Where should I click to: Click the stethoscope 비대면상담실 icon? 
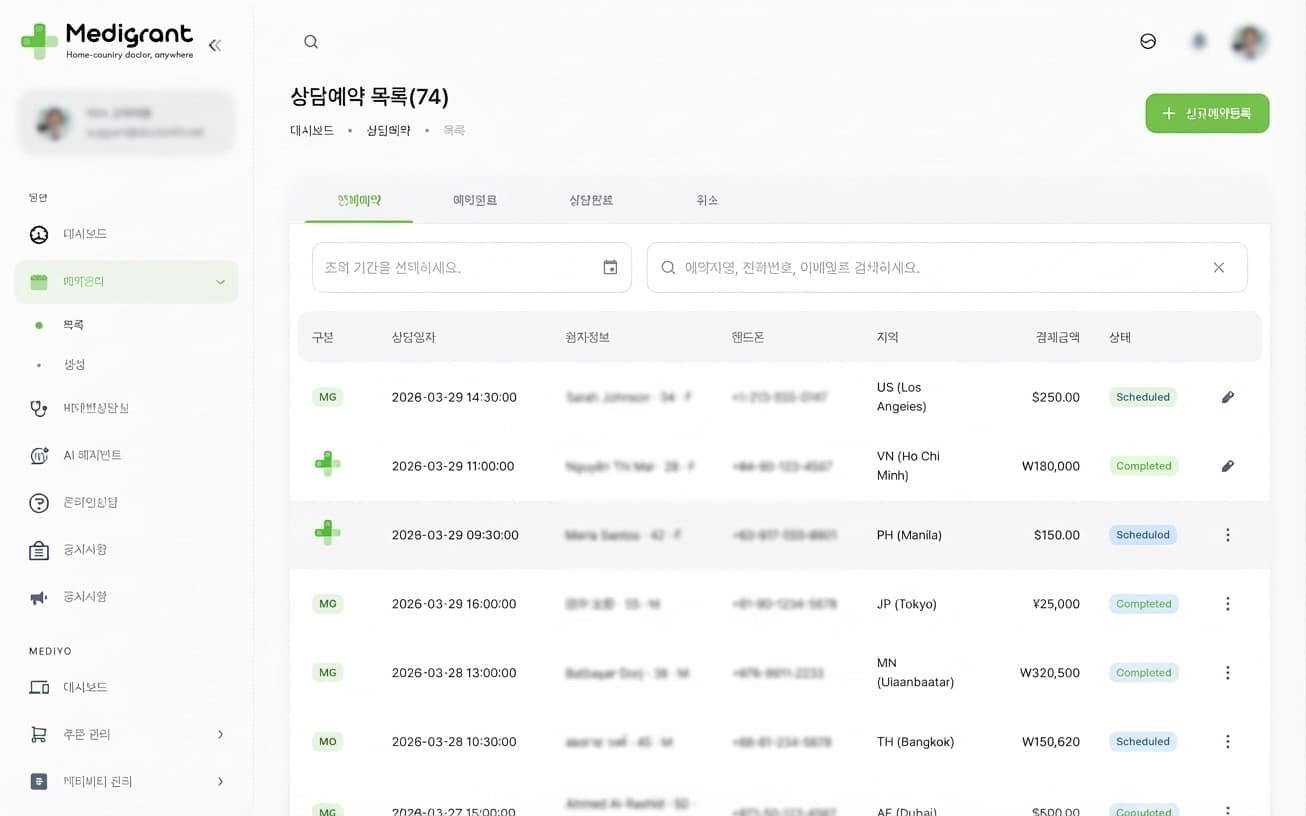pos(38,408)
